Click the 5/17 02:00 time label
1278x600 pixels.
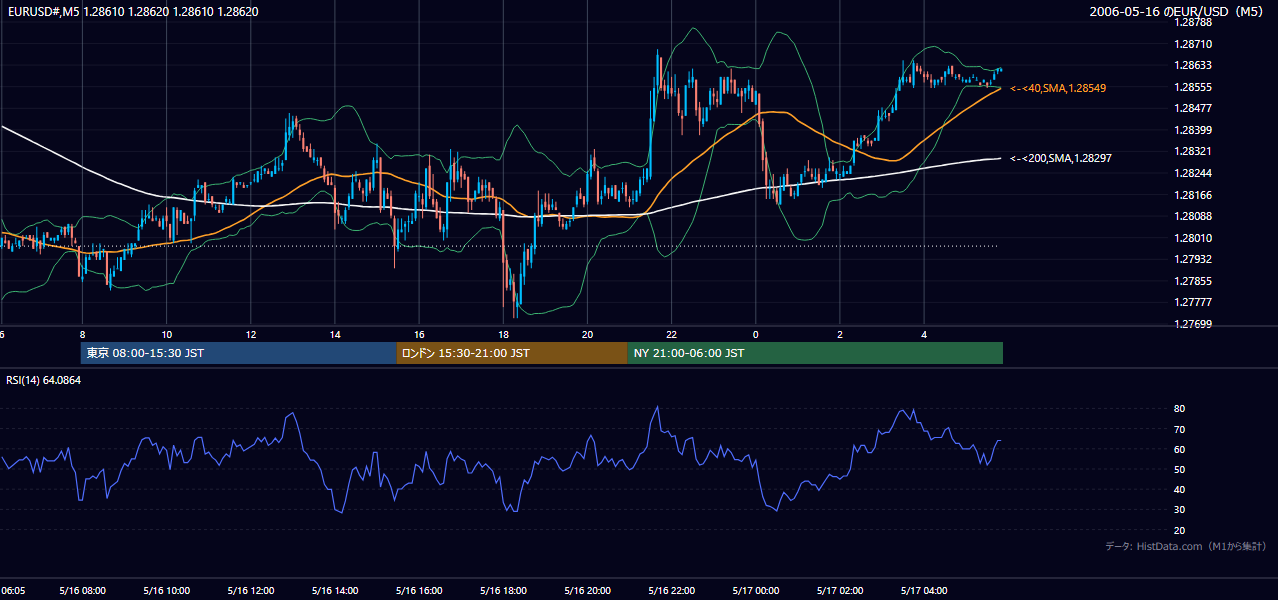coord(840,591)
